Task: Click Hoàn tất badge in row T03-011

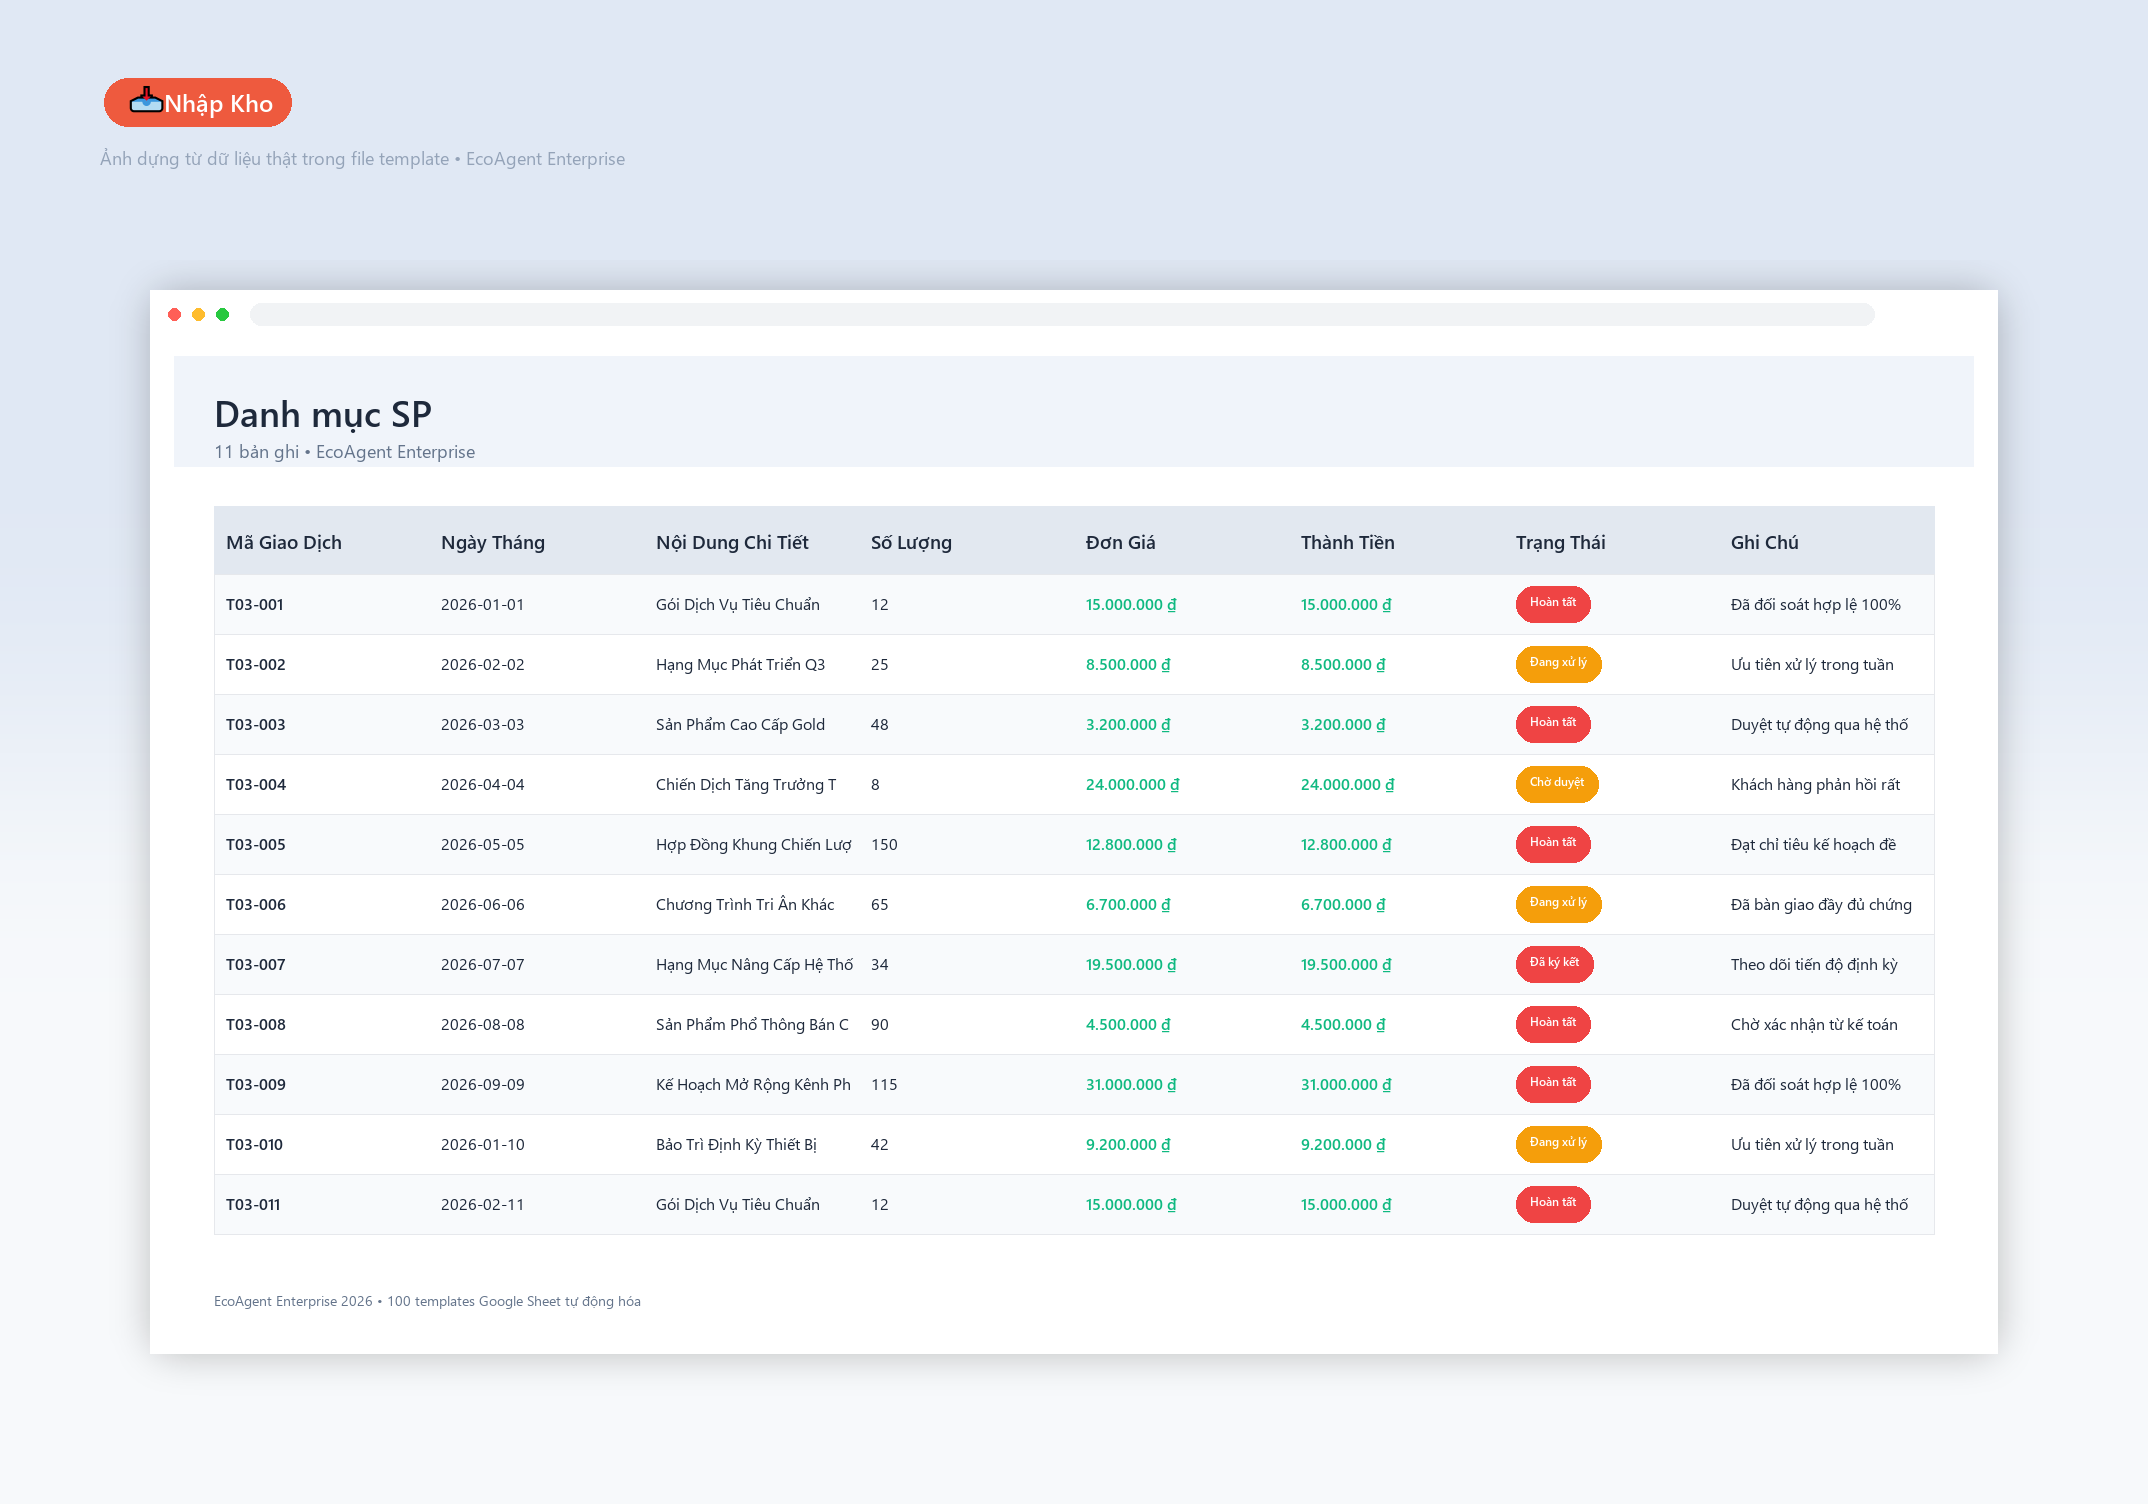Action: 1553,1203
